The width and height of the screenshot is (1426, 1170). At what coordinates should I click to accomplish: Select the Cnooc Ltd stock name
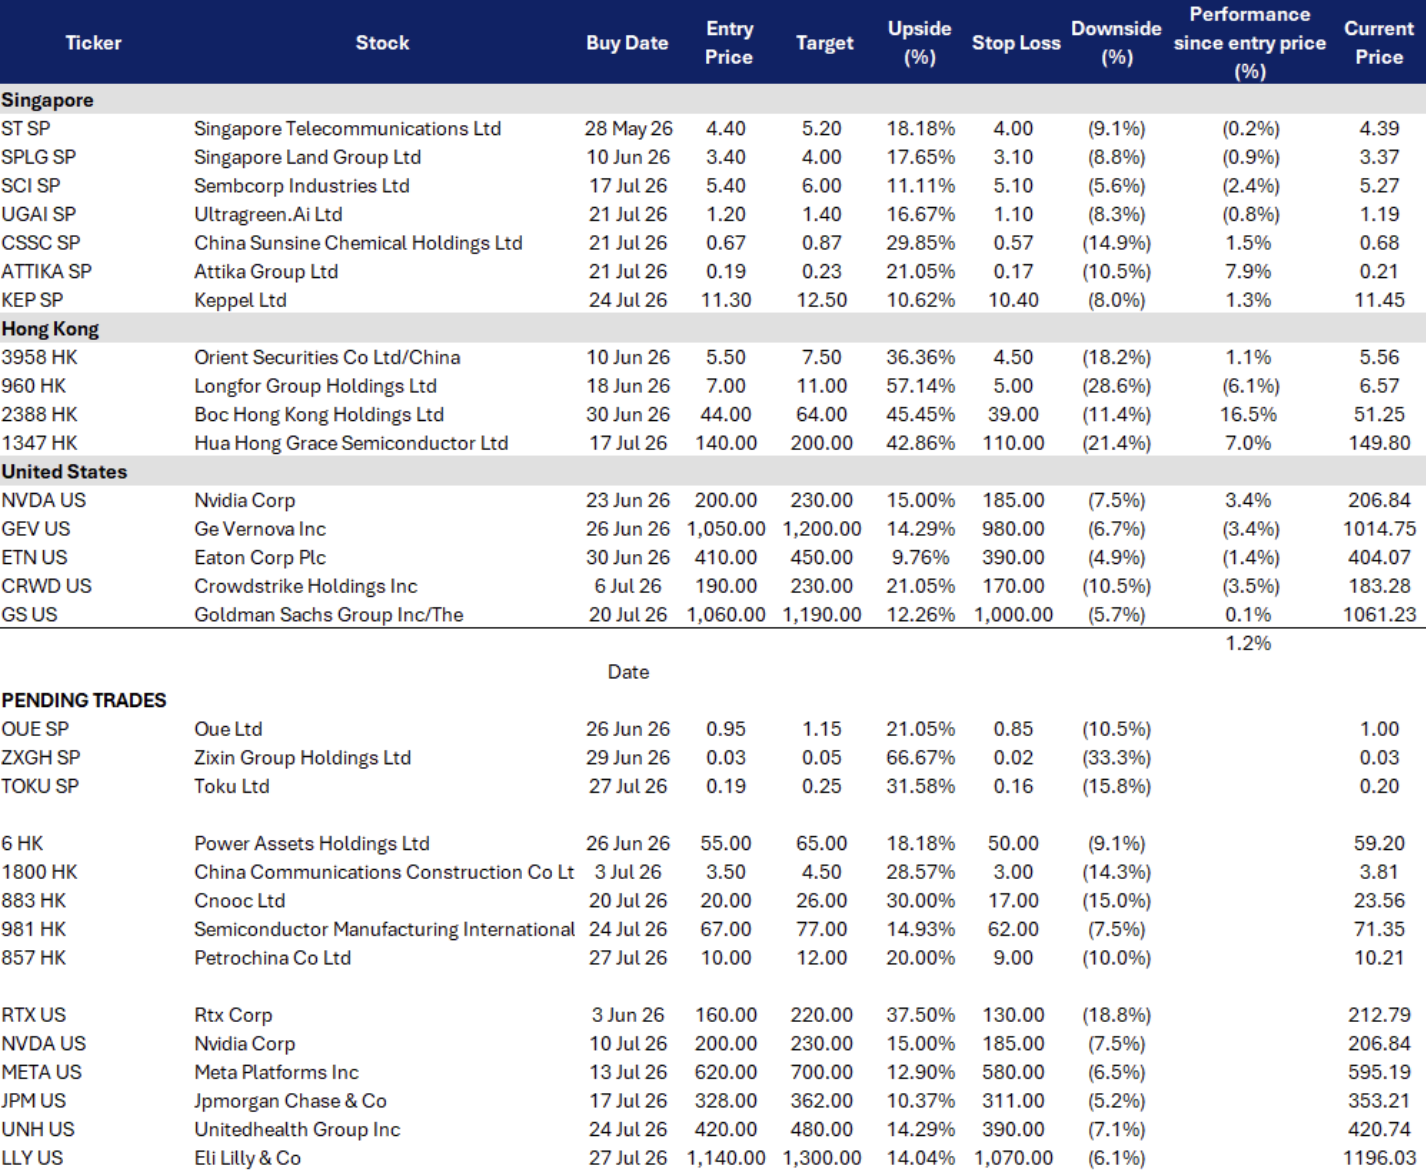click(239, 901)
